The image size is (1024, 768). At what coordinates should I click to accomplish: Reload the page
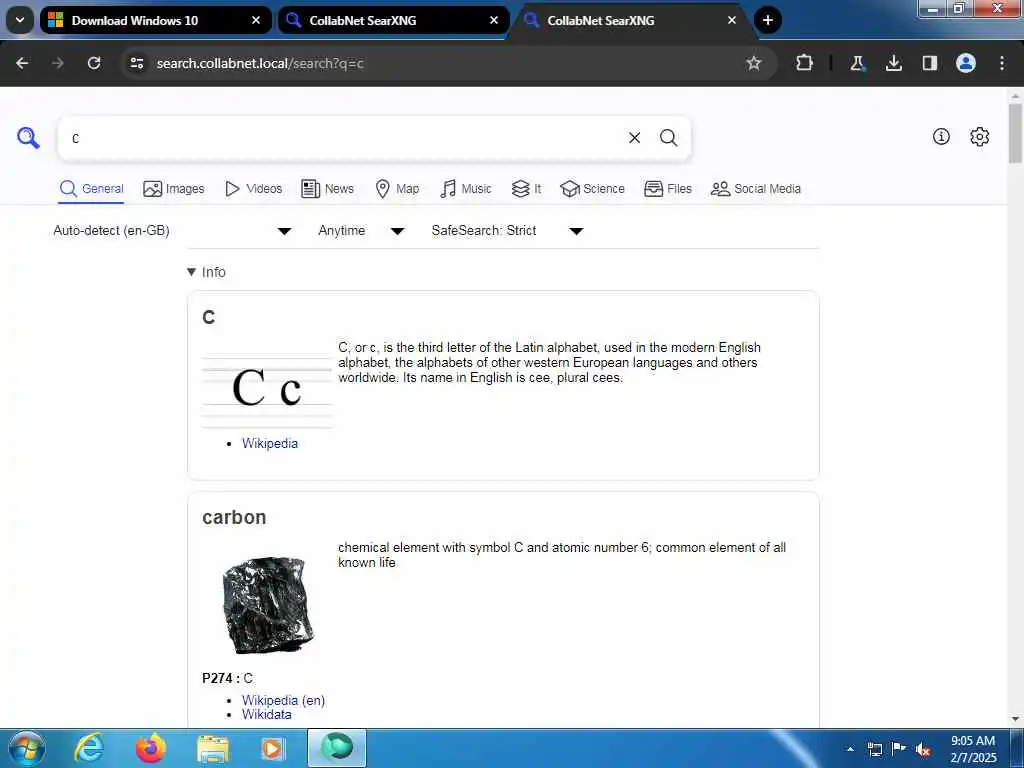[x=94, y=63]
